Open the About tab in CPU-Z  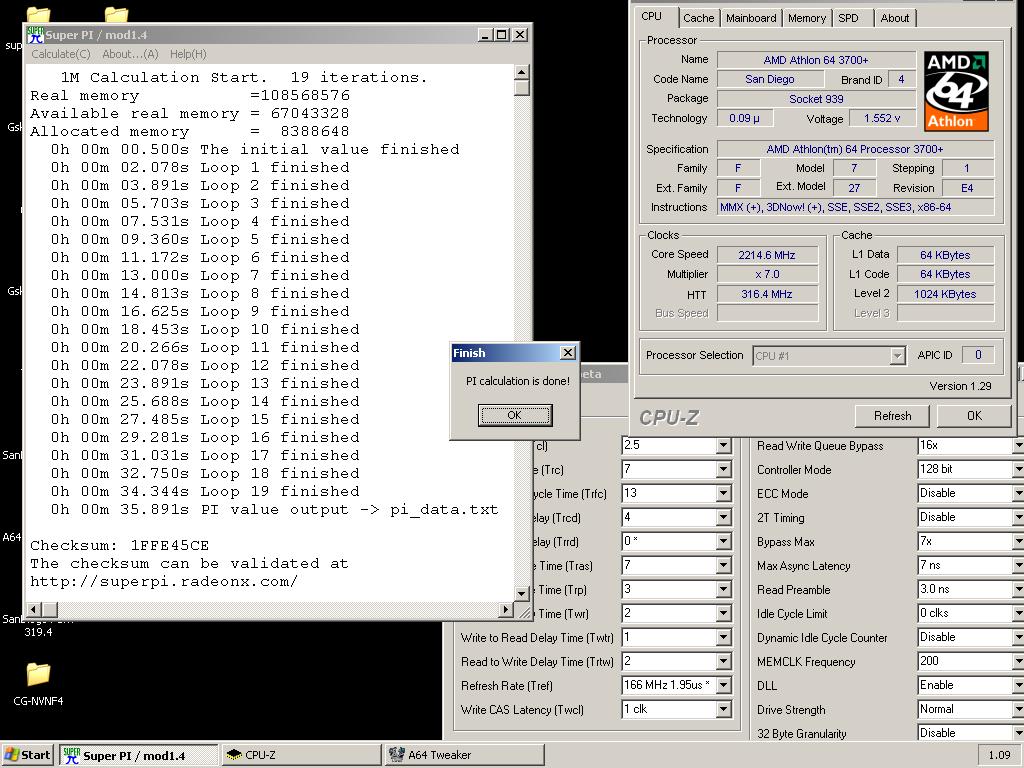tap(894, 18)
